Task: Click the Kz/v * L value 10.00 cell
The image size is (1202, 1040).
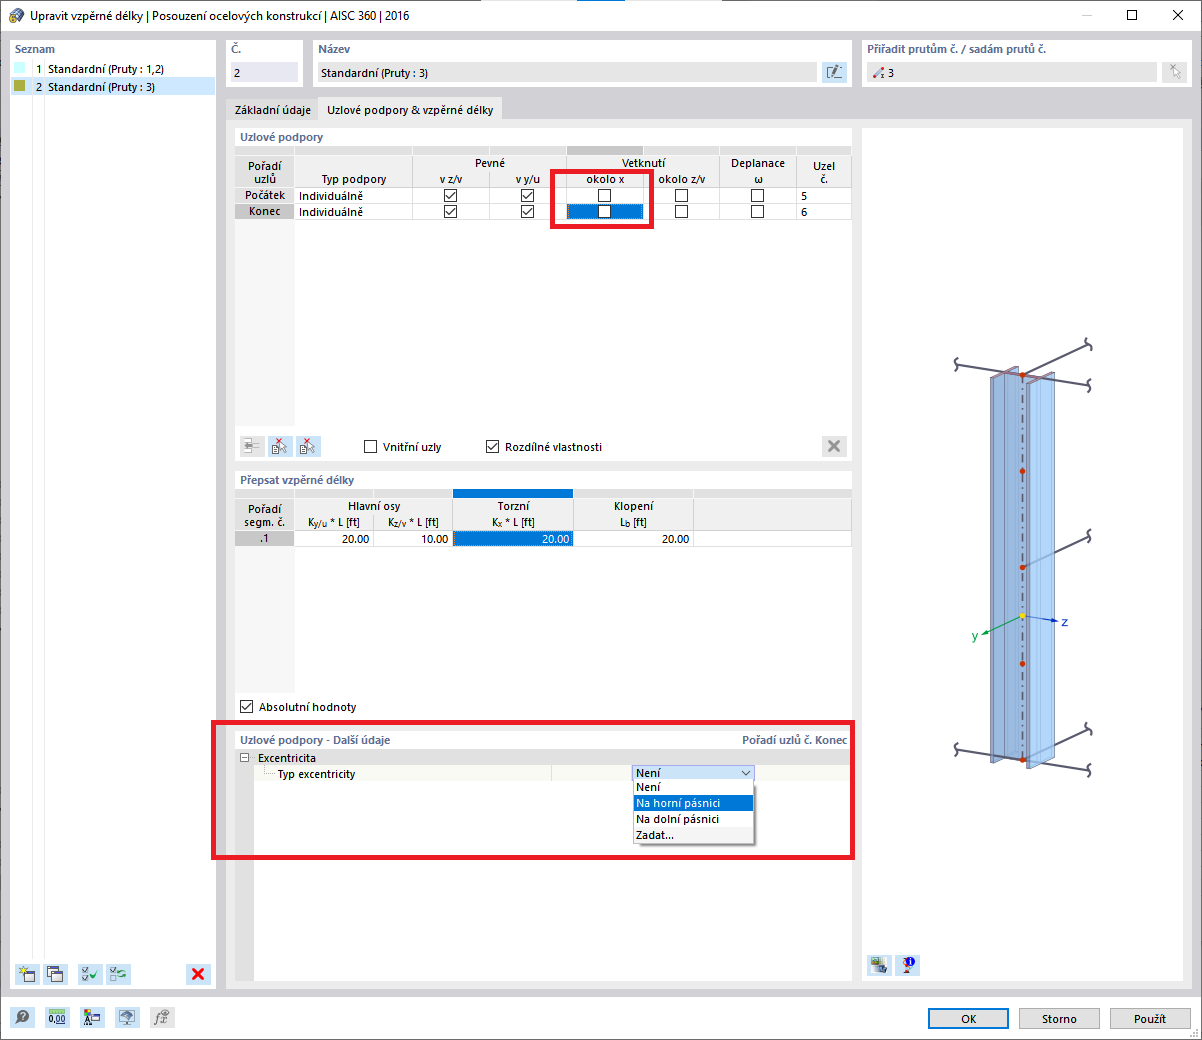Action: [413, 539]
